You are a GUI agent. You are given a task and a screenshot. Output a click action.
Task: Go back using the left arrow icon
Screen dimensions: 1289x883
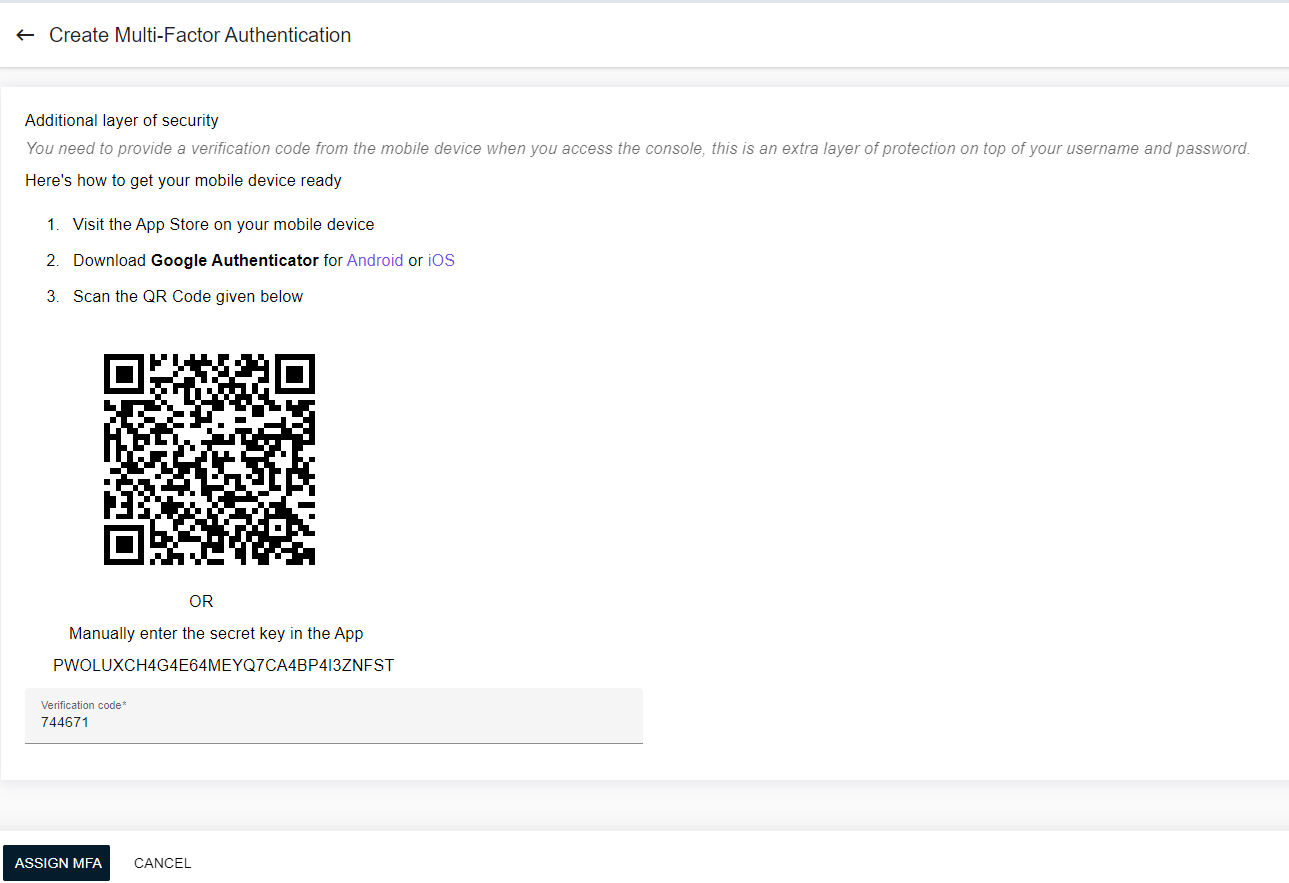[25, 35]
